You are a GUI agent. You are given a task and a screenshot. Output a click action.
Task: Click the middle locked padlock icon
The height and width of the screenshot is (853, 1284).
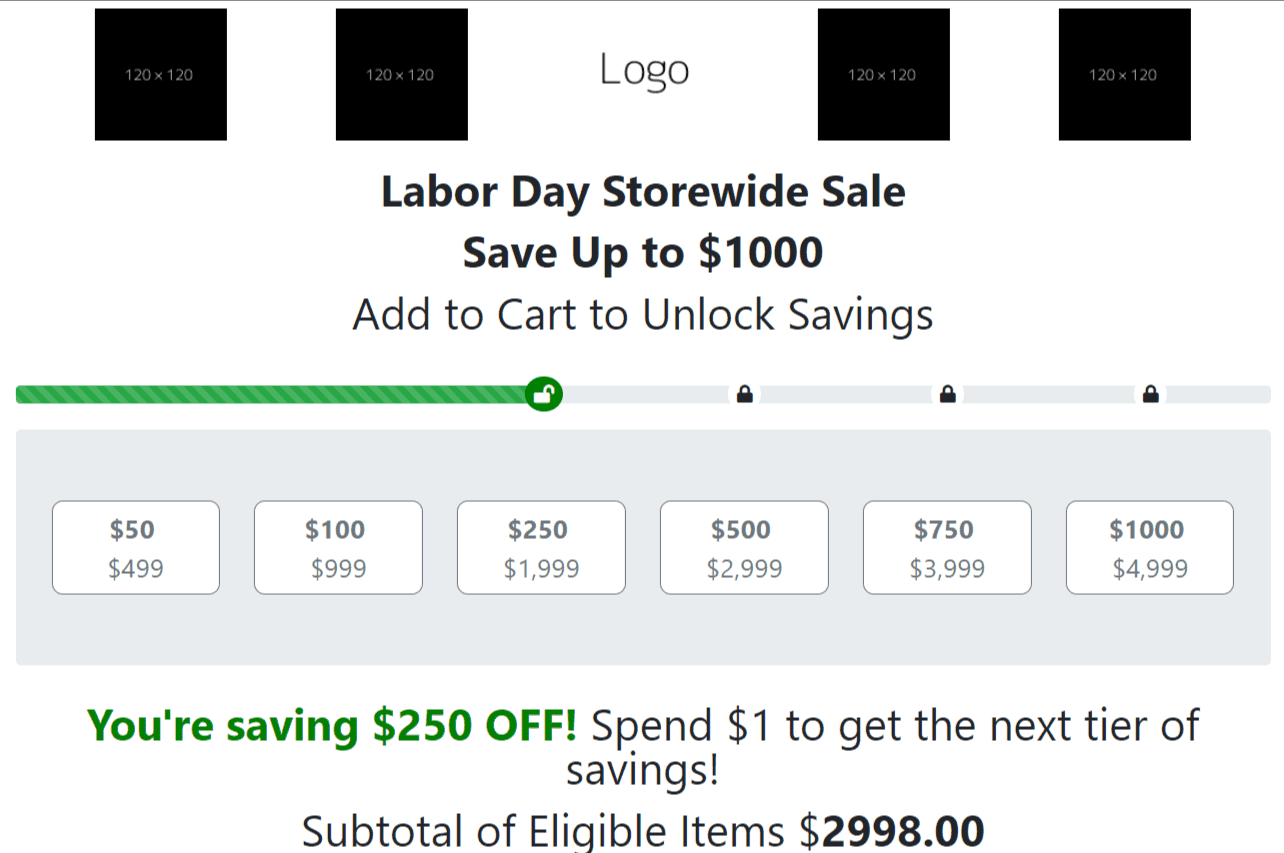point(947,394)
